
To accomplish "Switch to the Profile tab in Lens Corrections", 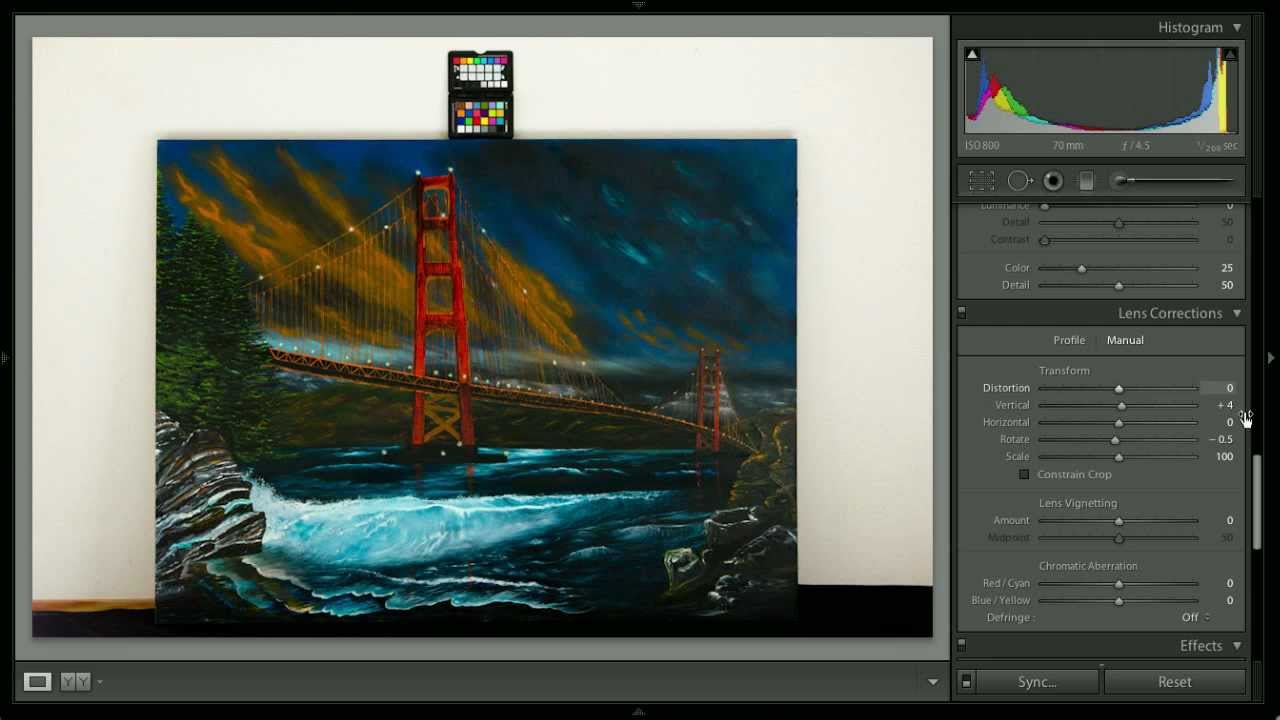I will 1069,340.
